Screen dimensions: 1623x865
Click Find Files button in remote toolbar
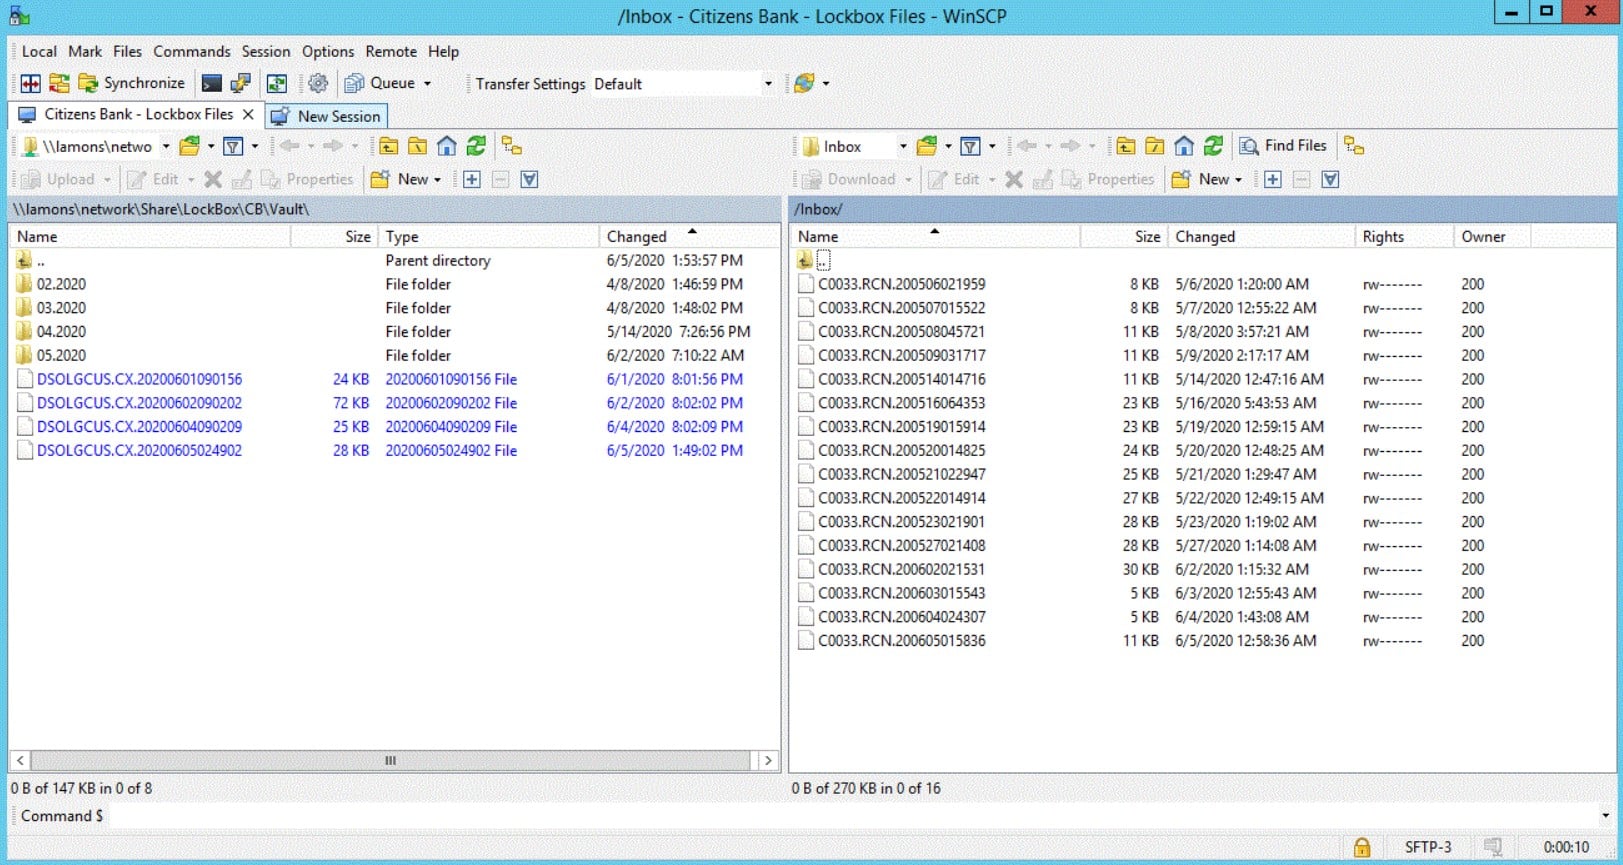tap(1283, 146)
